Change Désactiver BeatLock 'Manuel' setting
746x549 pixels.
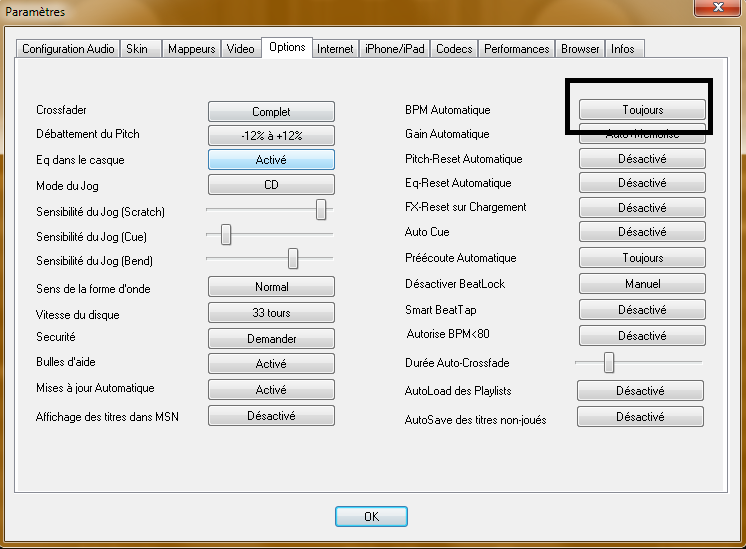(642, 284)
